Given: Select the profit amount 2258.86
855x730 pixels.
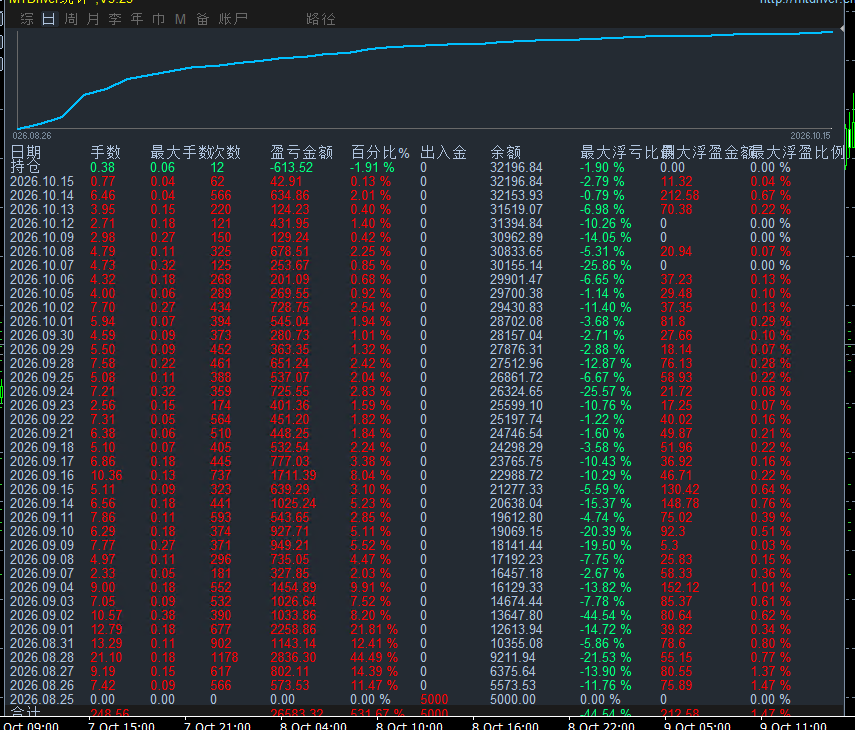Looking at the screenshot, I should pyautogui.click(x=293, y=629).
